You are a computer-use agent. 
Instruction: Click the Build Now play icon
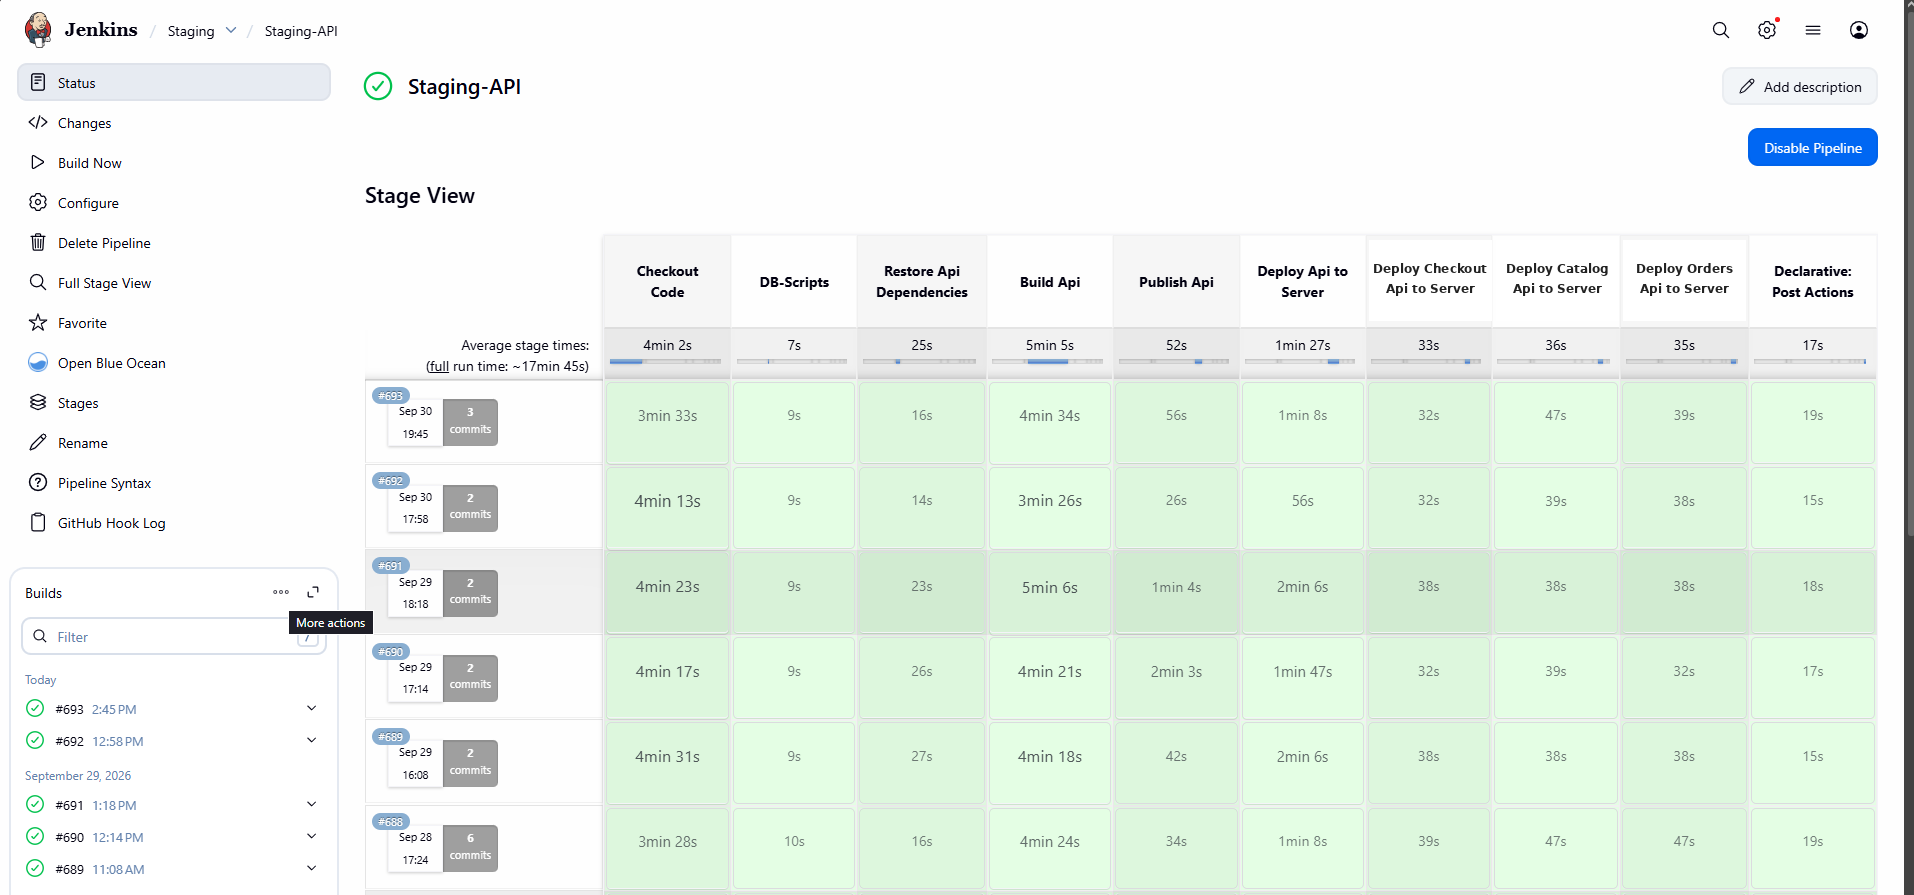pyautogui.click(x=38, y=162)
